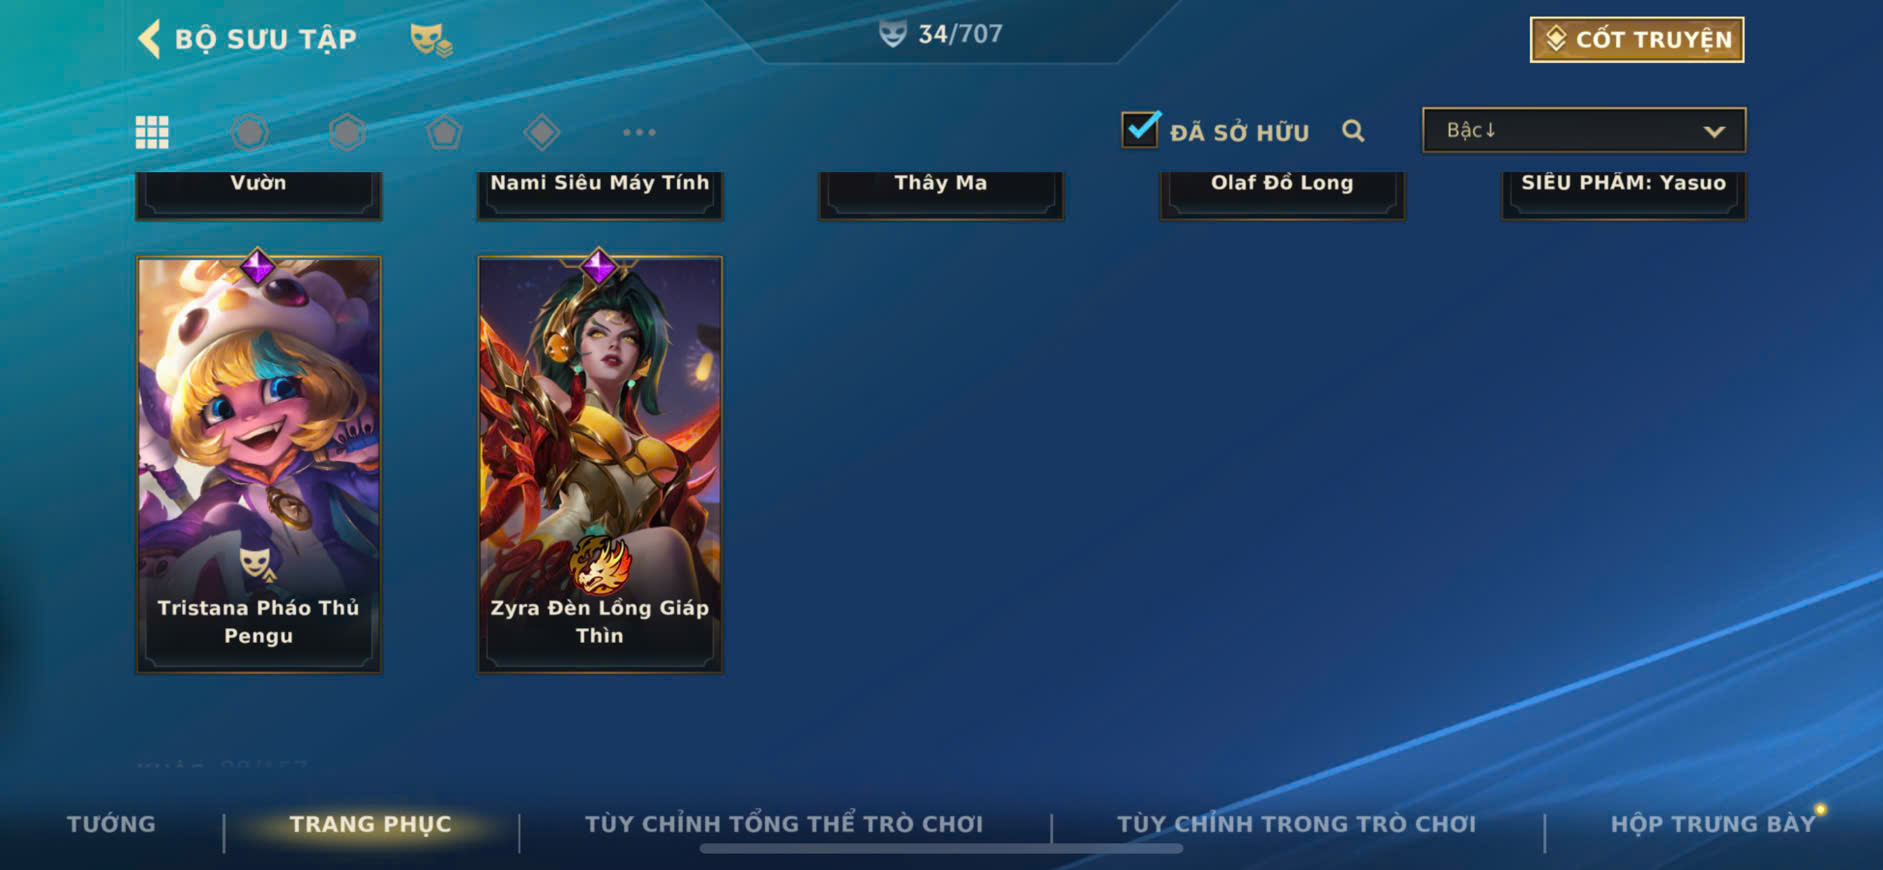Click the magnifier search icon
Image resolution: width=1883 pixels, height=870 pixels.
point(1353,131)
